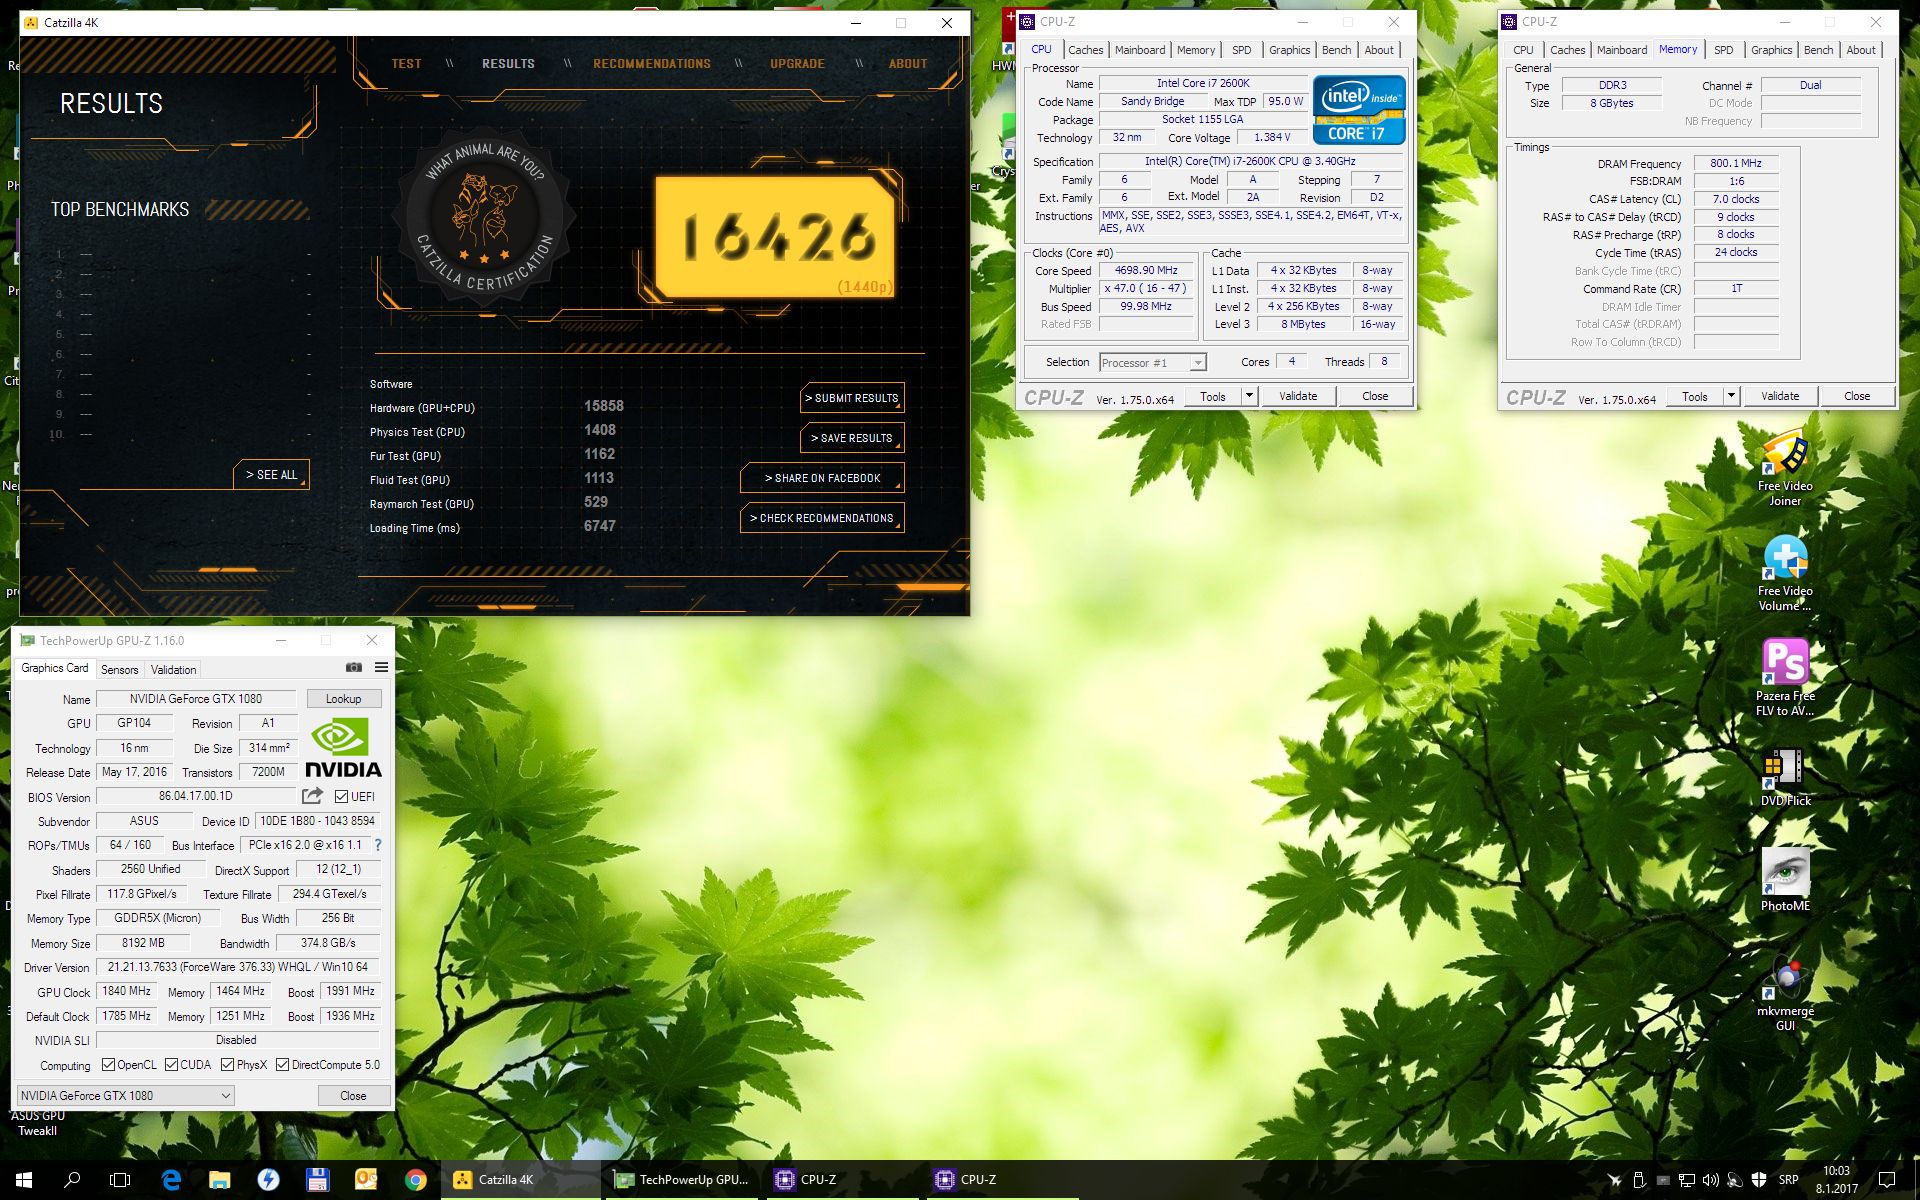Click the NVIDIA logo in GPU-Z
This screenshot has width=1920, height=1200.
pos(343,748)
